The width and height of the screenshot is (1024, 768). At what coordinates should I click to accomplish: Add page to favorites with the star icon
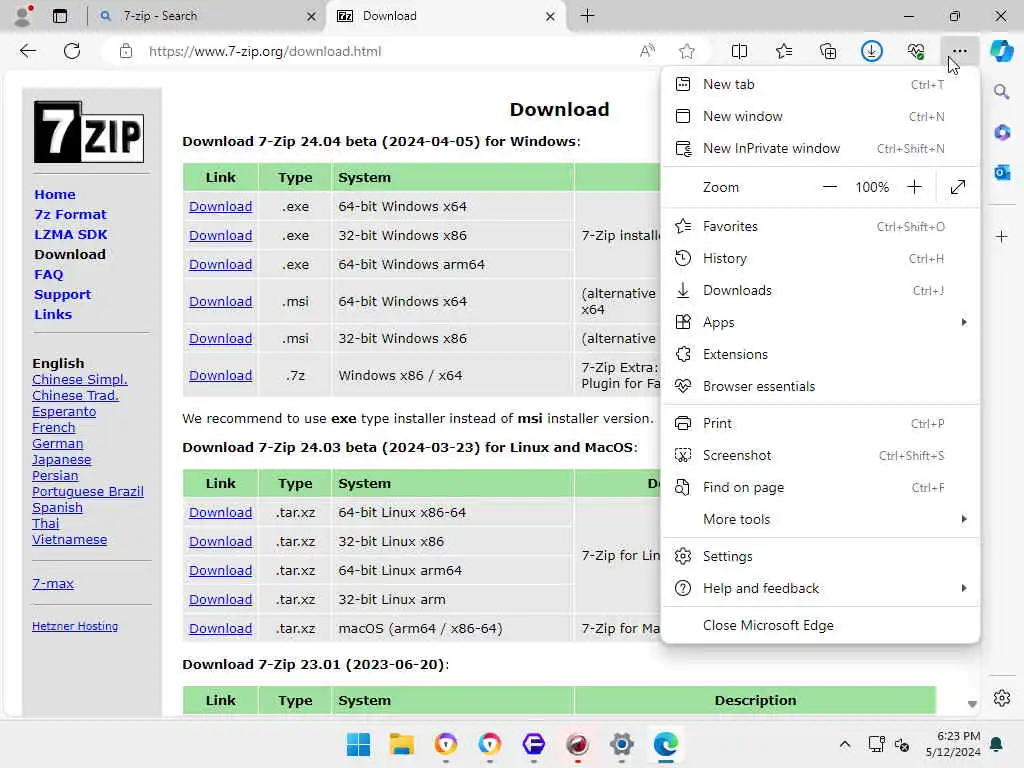[687, 51]
